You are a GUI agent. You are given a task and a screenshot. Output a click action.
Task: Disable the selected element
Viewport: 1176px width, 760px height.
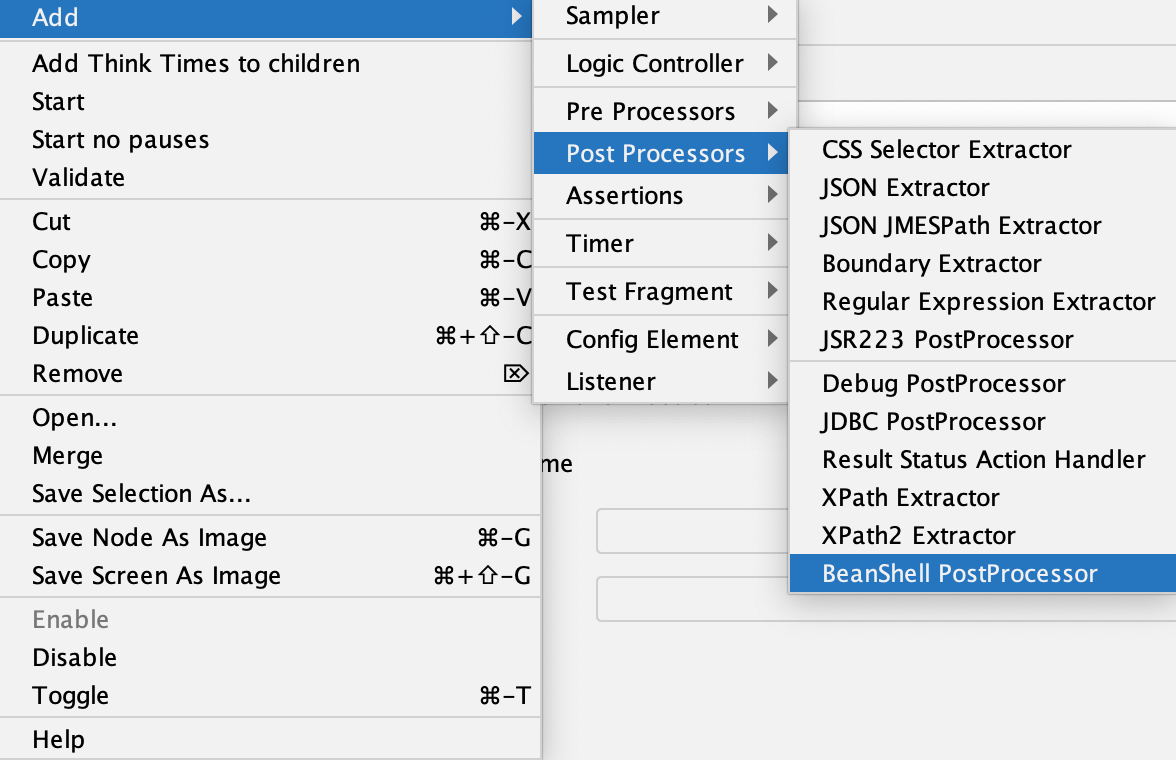74,658
